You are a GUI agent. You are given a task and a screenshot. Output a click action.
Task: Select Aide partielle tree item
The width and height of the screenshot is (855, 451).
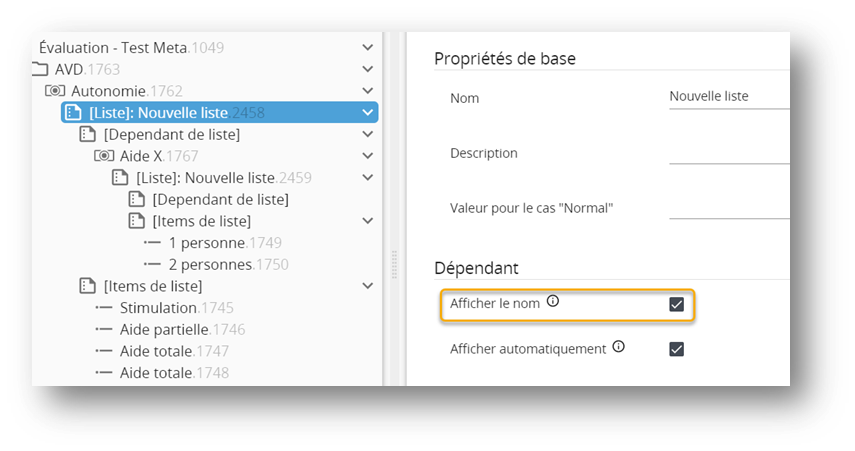point(165,329)
